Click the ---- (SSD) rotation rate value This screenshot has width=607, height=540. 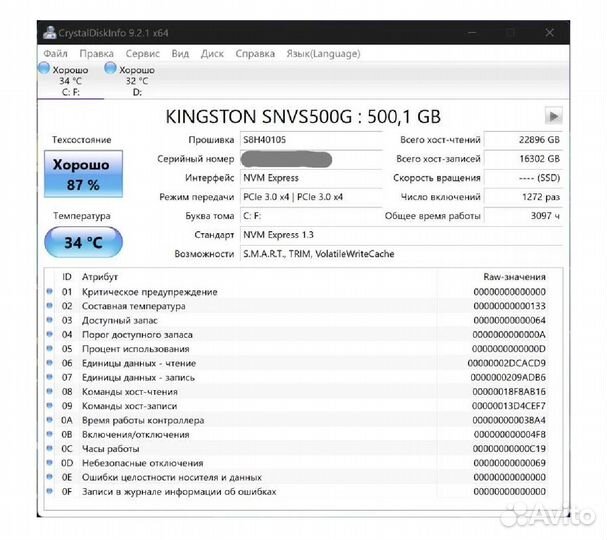[x=523, y=178]
